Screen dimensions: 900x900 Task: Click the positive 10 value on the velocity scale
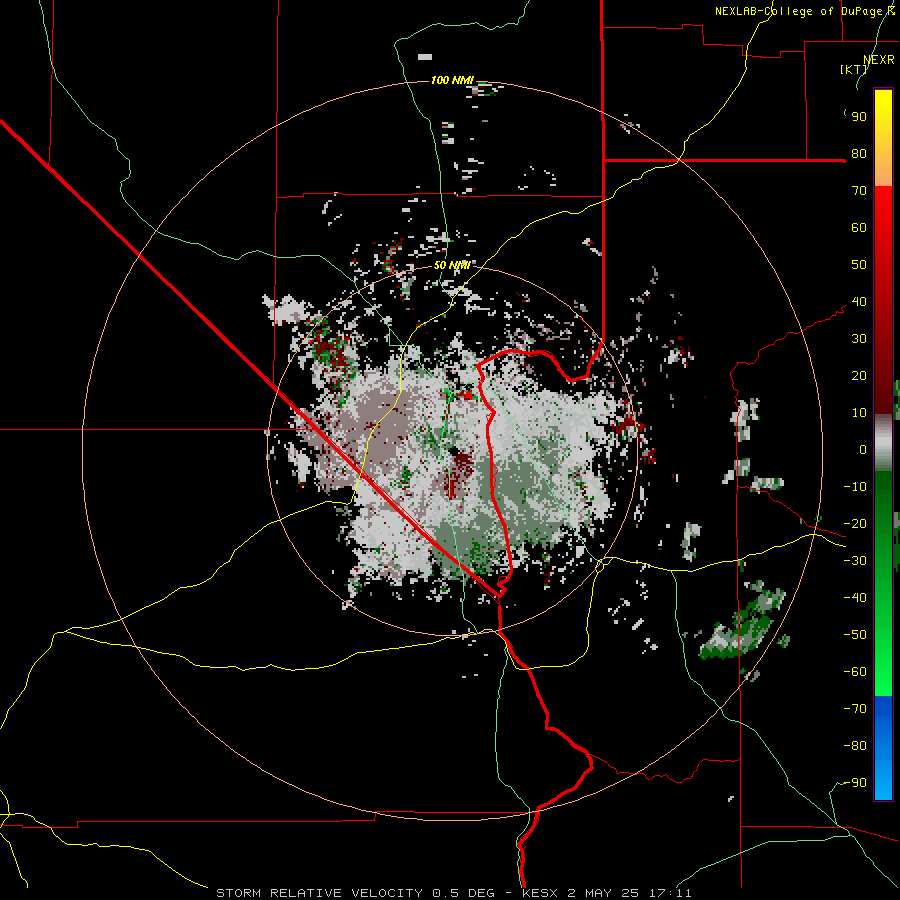859,413
